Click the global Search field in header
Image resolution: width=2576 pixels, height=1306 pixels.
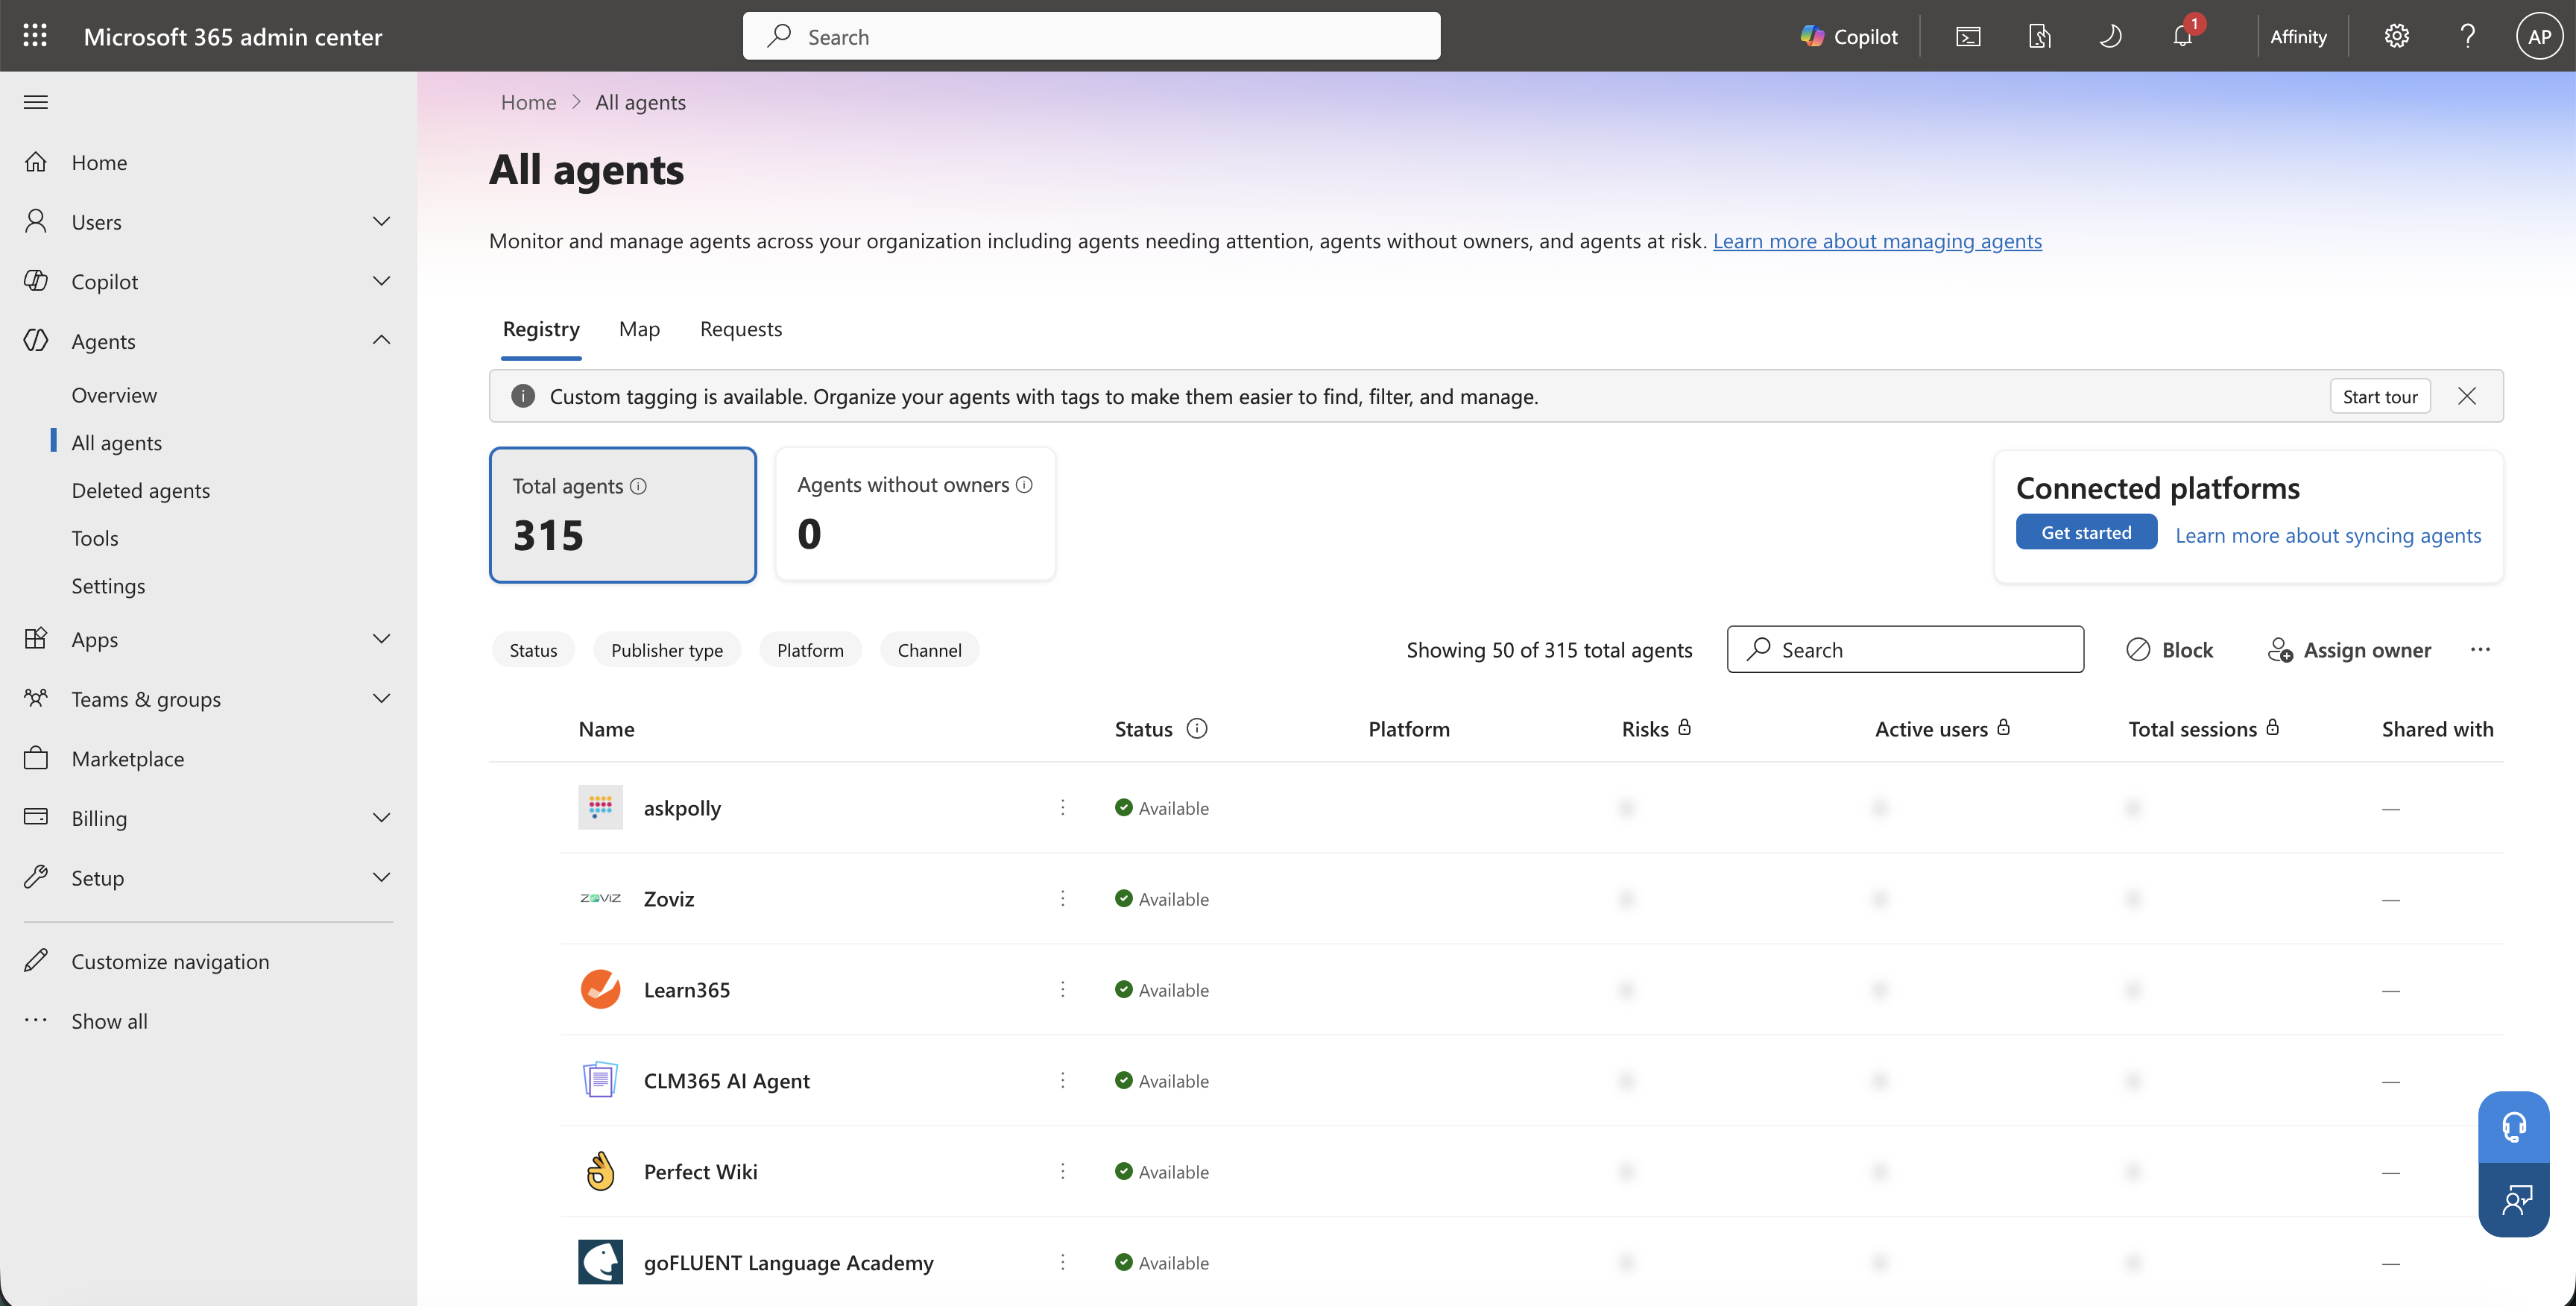[x=1091, y=36]
